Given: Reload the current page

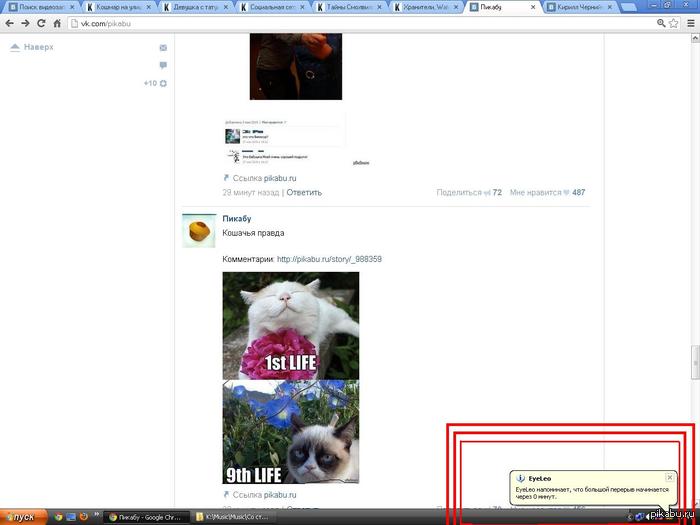Looking at the screenshot, I should [41, 22].
